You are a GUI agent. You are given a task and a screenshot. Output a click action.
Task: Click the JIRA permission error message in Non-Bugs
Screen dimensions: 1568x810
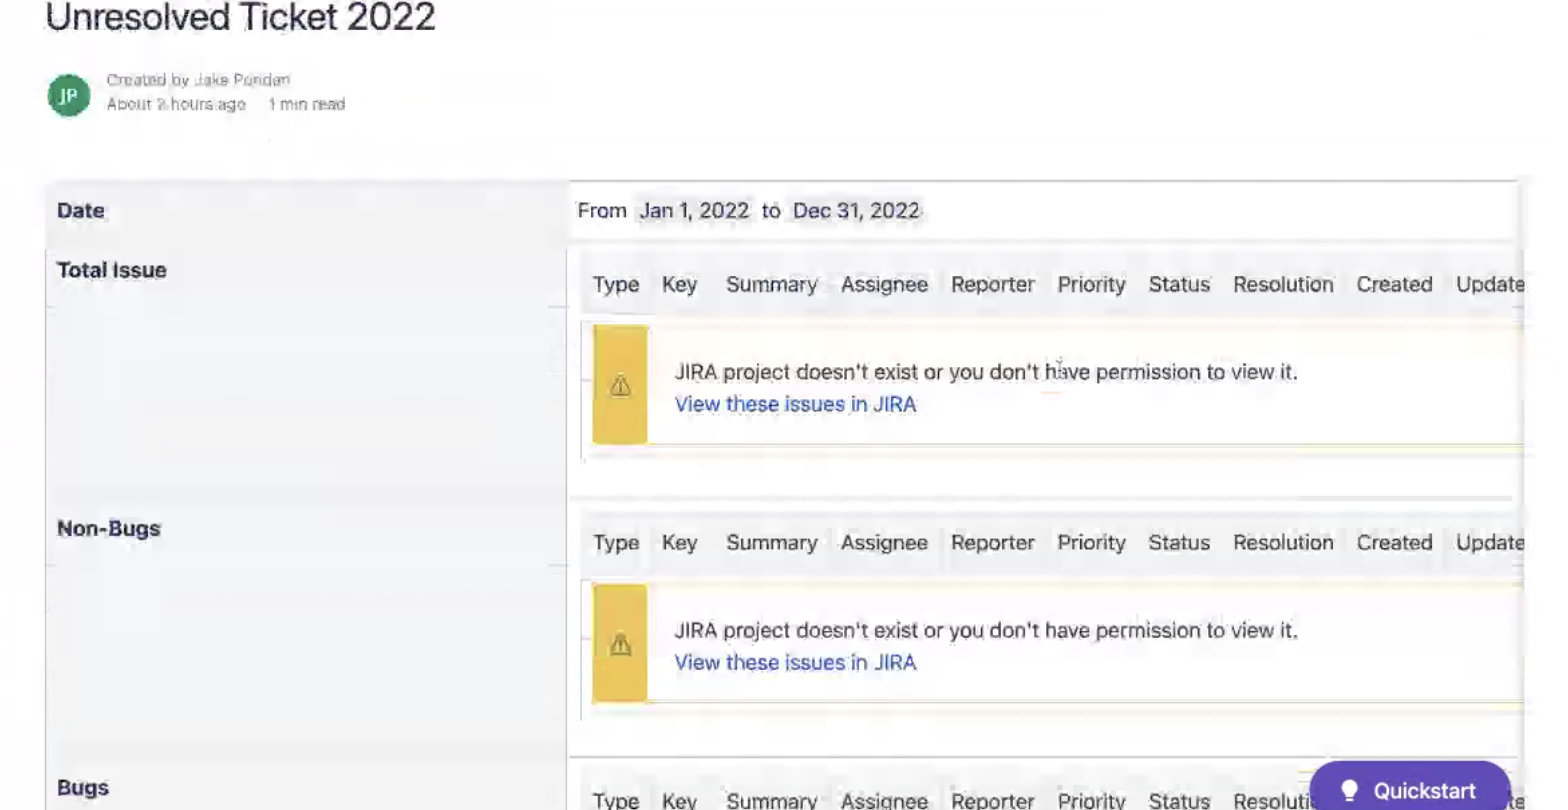tap(986, 630)
